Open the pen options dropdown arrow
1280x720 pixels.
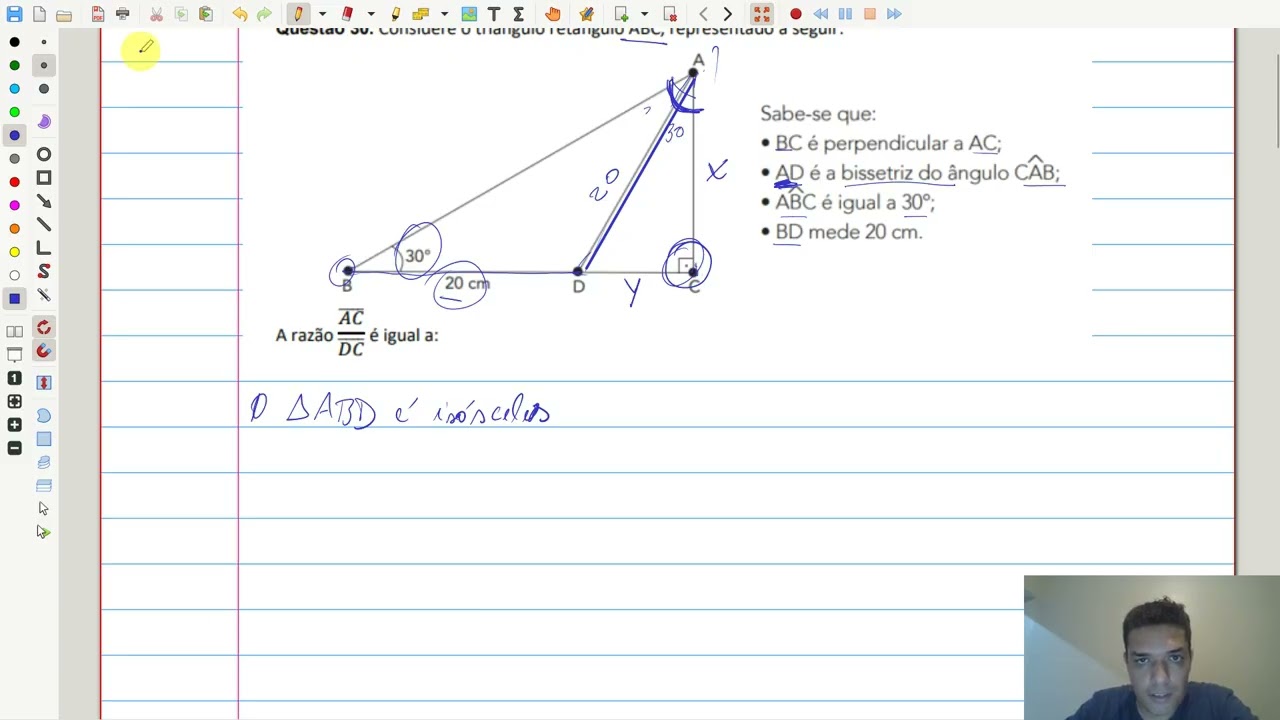(322, 14)
